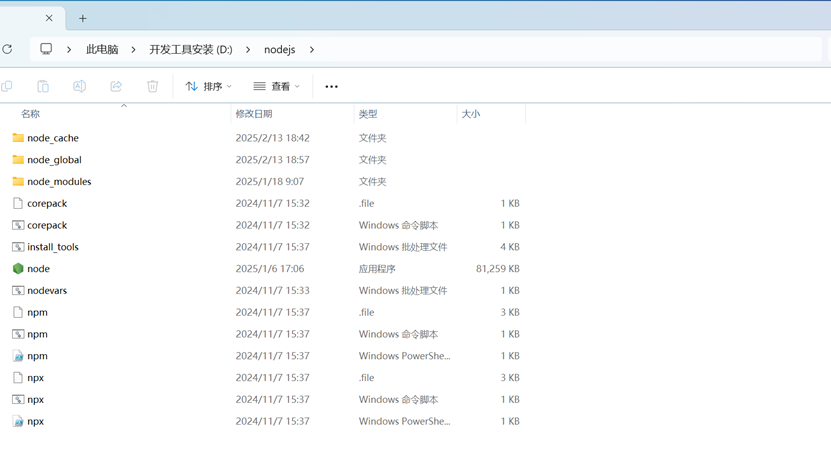Viewport: 831px width, 453px height.
Task: Select the green node application icon
Action: (18, 269)
